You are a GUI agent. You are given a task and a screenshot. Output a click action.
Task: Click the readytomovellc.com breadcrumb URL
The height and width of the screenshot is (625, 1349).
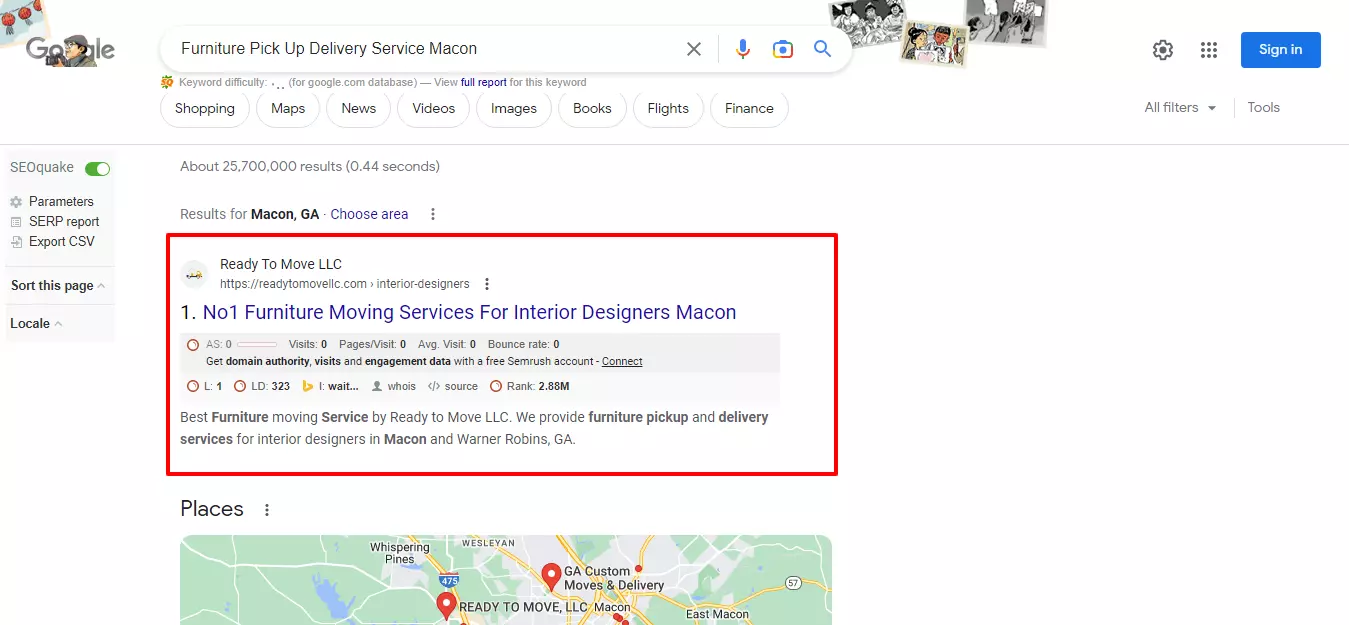pos(344,284)
